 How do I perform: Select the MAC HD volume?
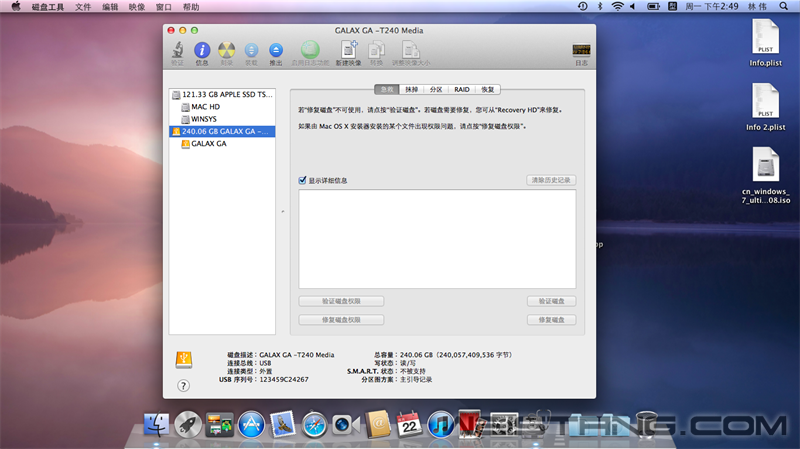[x=205, y=106]
